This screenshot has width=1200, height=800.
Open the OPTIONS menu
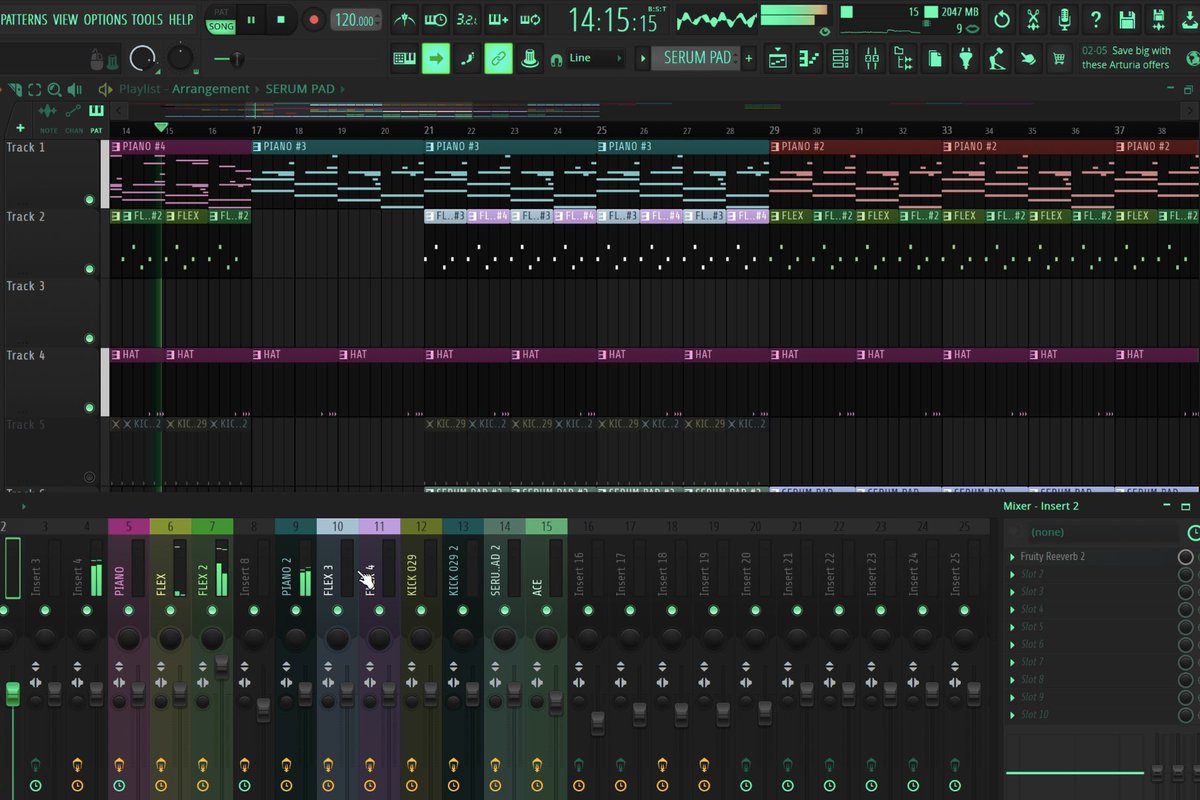click(x=105, y=19)
